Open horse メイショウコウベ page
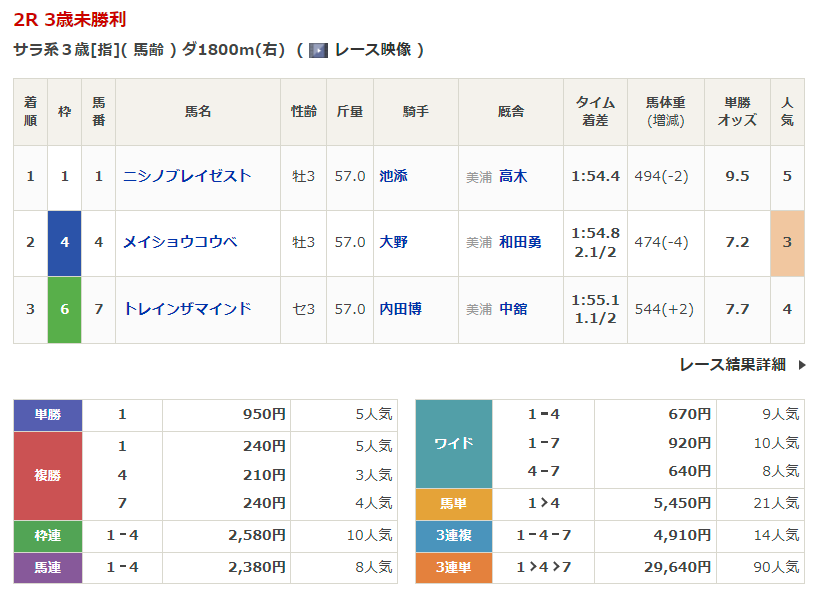Viewport: 821px width, 593px height. point(180,242)
